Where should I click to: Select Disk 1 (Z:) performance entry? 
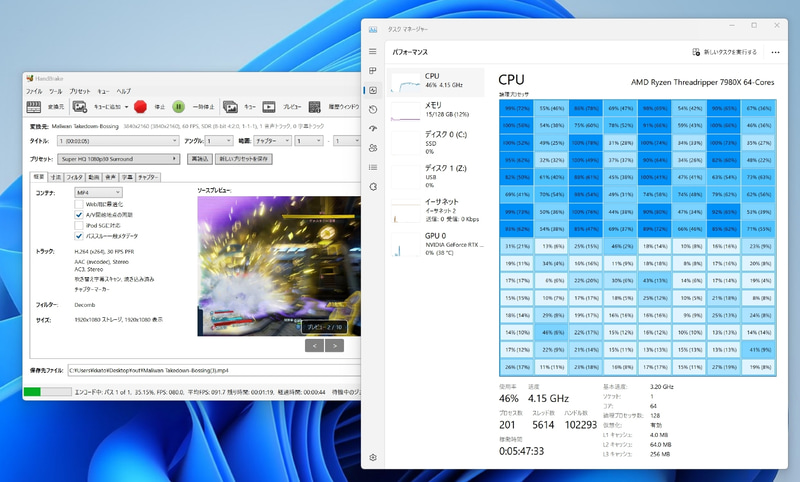pos(435,176)
